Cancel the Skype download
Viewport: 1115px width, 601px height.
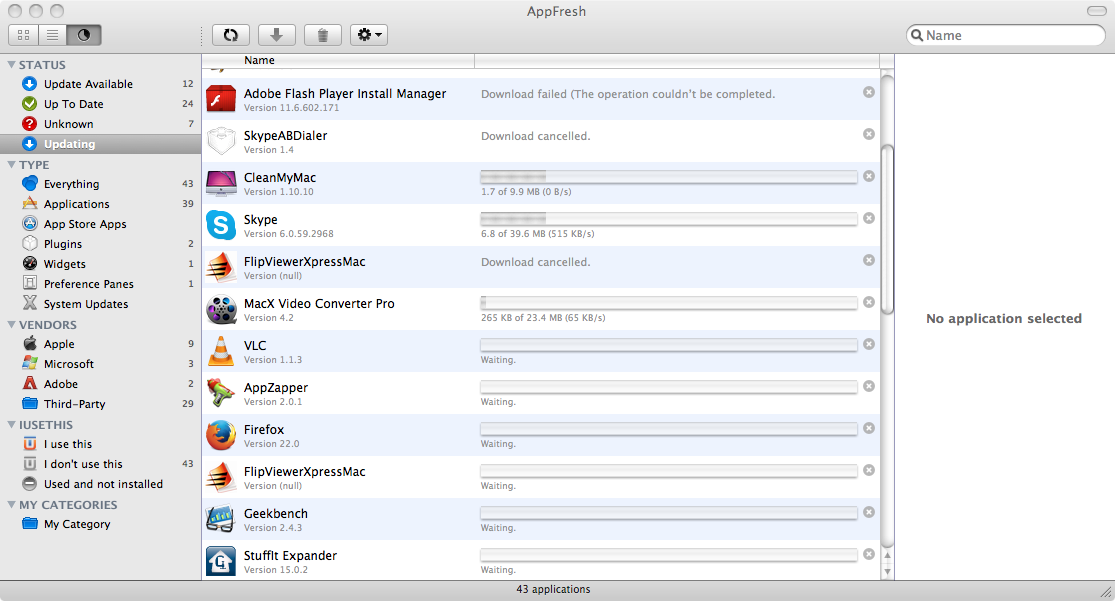coord(868,218)
